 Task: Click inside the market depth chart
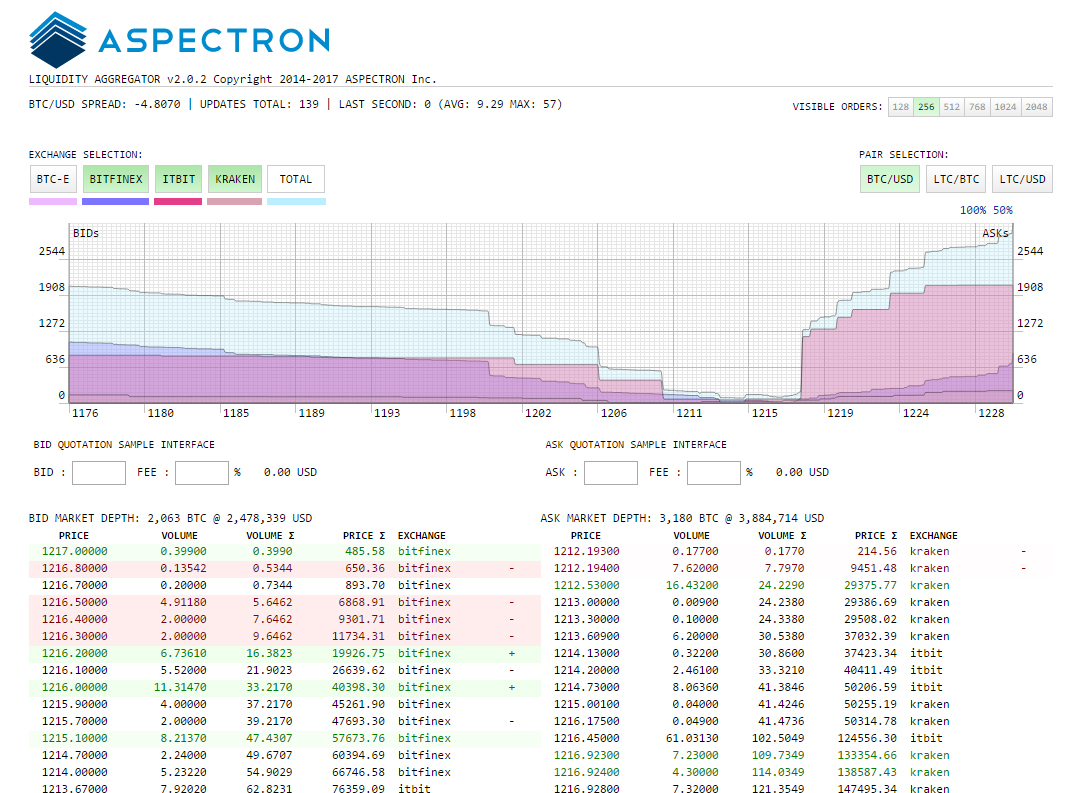click(541, 313)
